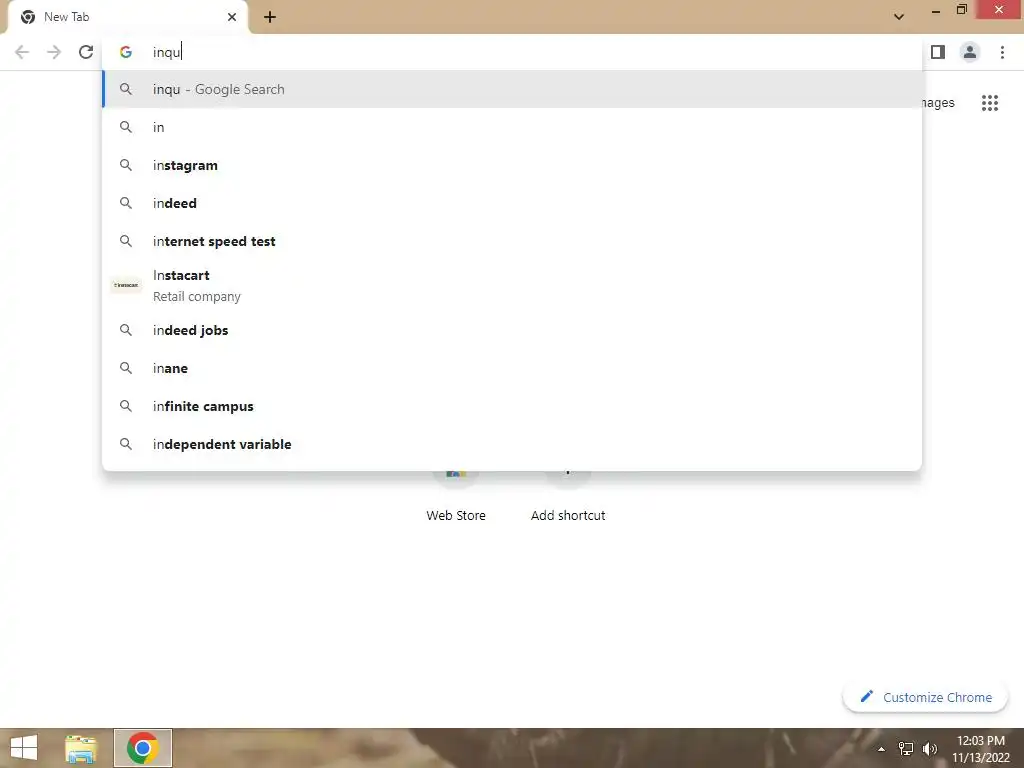Click the browser back arrow
The image size is (1024, 768).
coord(22,52)
